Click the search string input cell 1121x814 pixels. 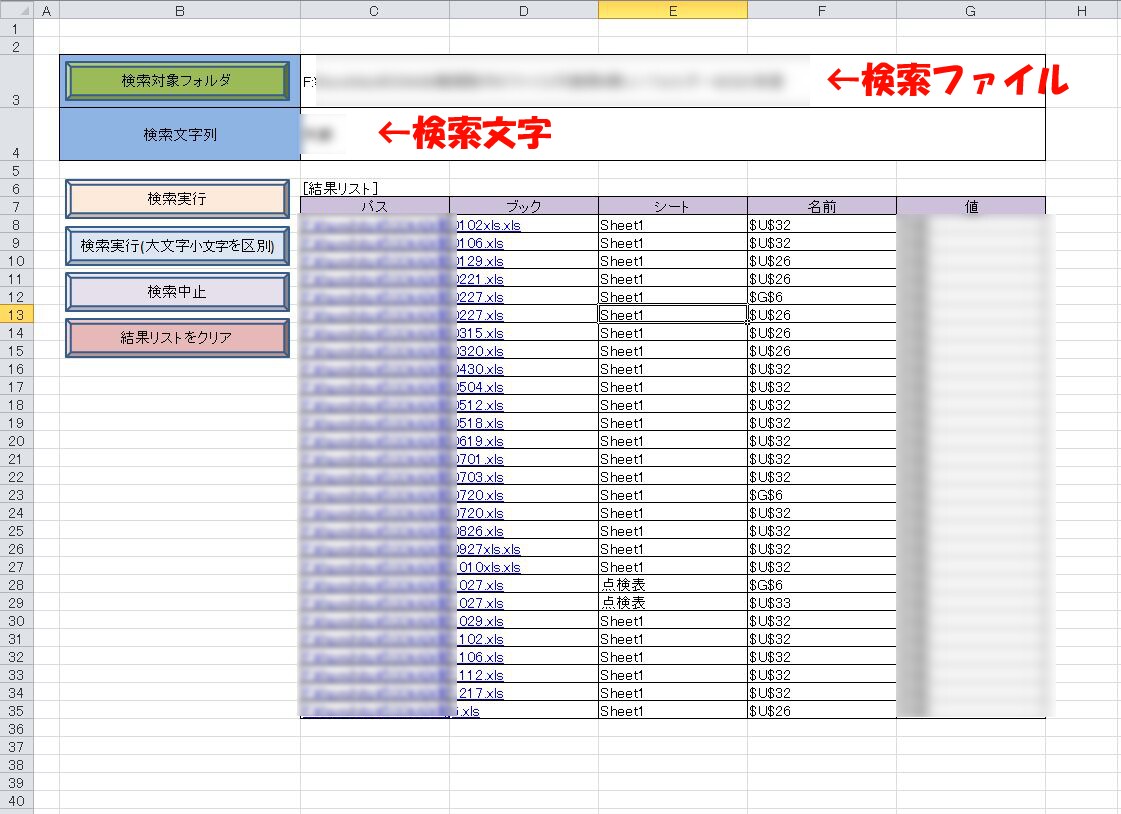[x=673, y=134]
